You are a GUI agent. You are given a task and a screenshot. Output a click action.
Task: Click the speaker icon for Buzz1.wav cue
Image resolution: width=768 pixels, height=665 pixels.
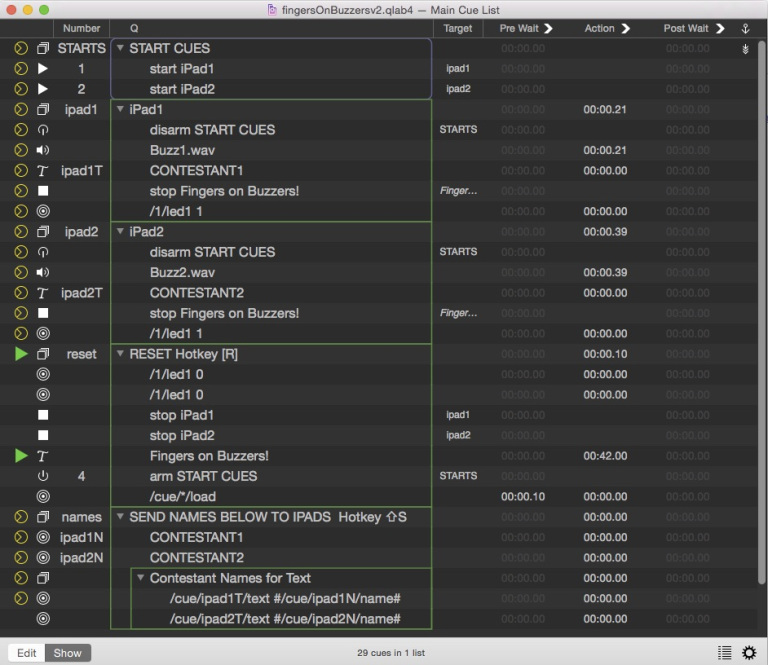point(43,150)
